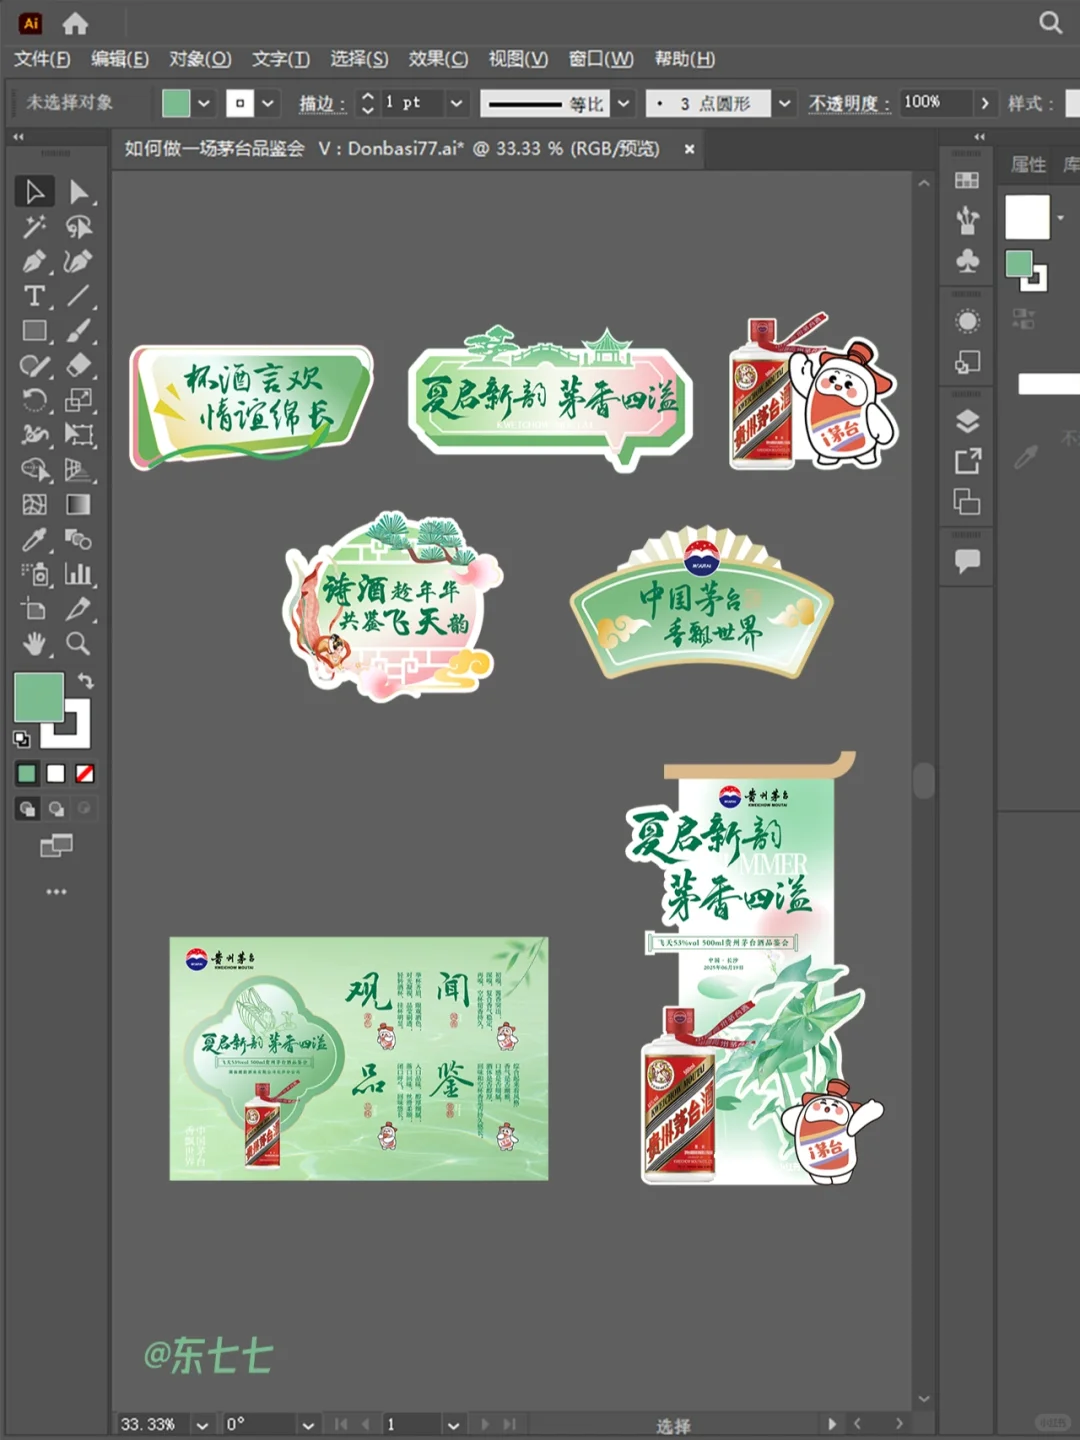Reset to default fill and stroke

pos(21,739)
